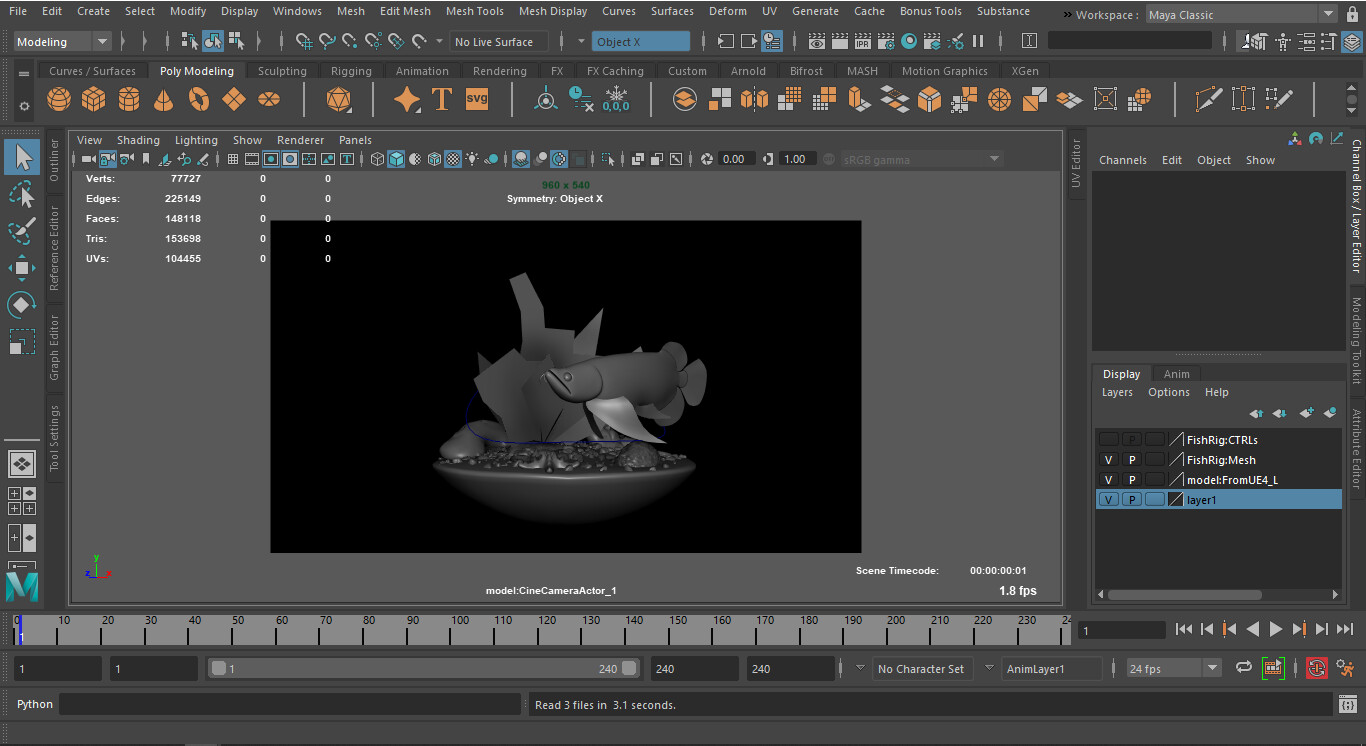The height and width of the screenshot is (746, 1366).
Task: Open the No Live Surface field
Action: coord(499,41)
